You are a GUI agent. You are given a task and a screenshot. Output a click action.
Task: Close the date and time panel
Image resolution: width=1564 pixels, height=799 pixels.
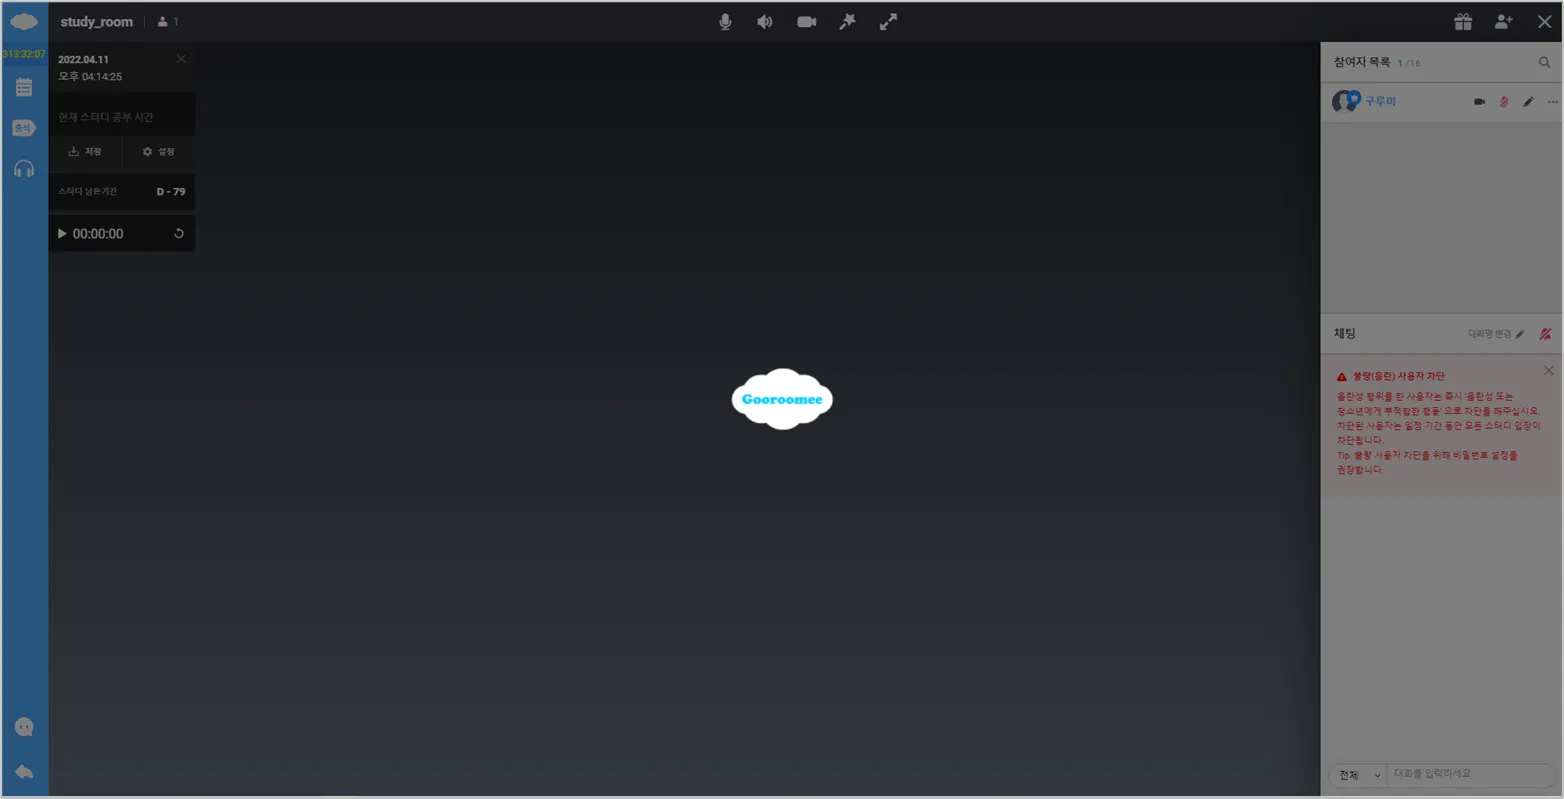tap(181, 59)
